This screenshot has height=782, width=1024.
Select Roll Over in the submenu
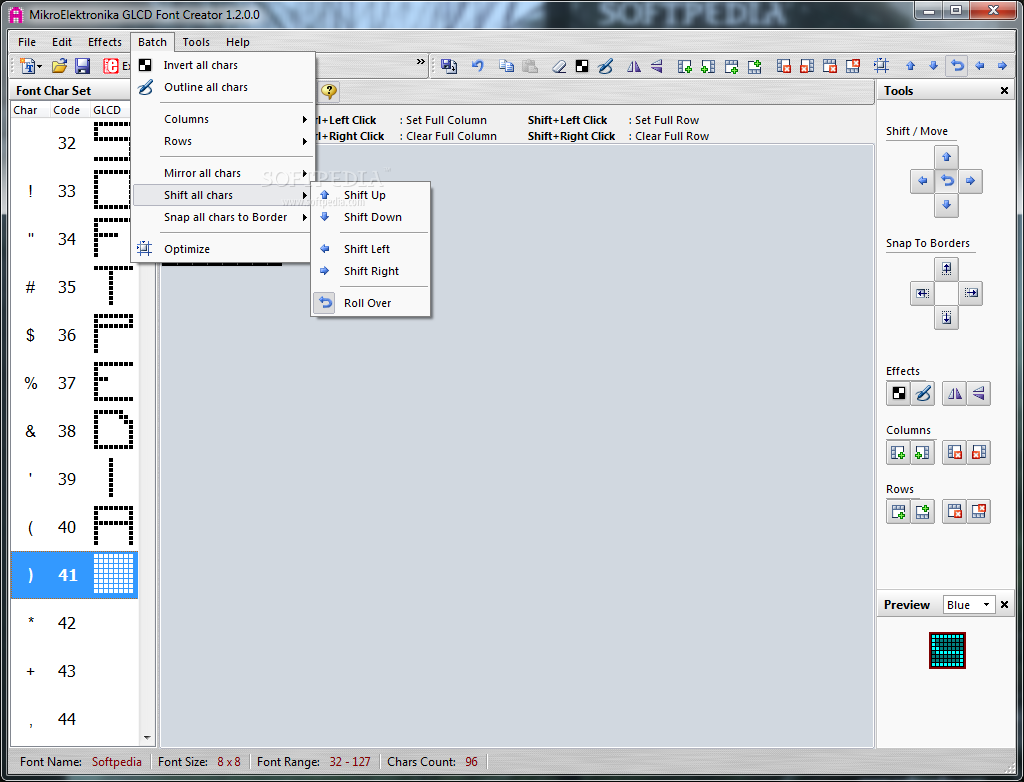pyautogui.click(x=371, y=303)
